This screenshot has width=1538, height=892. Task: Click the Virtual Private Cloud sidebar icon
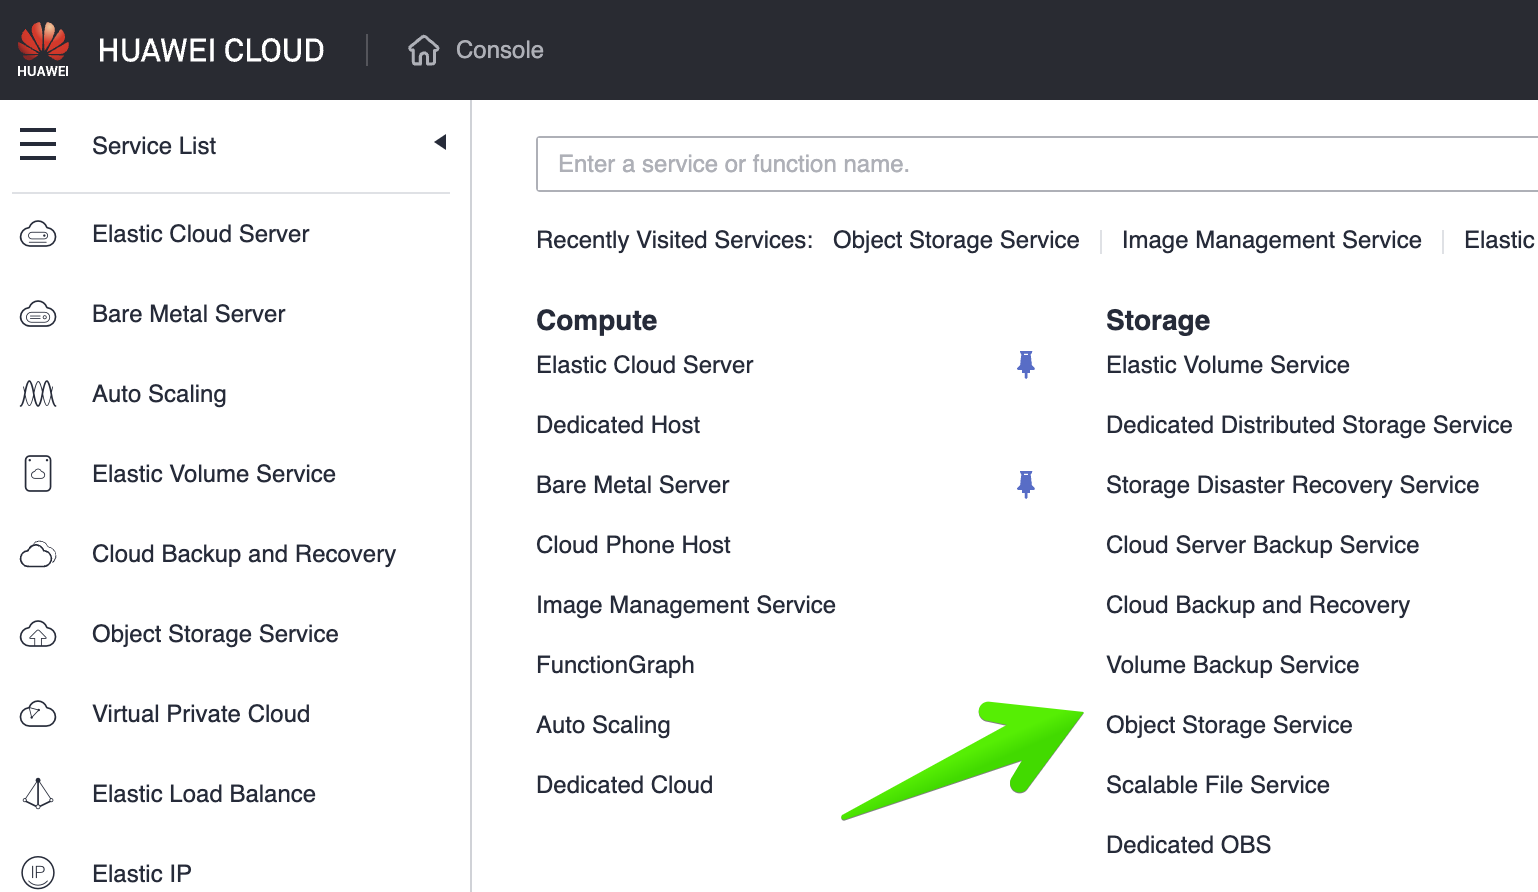[38, 714]
